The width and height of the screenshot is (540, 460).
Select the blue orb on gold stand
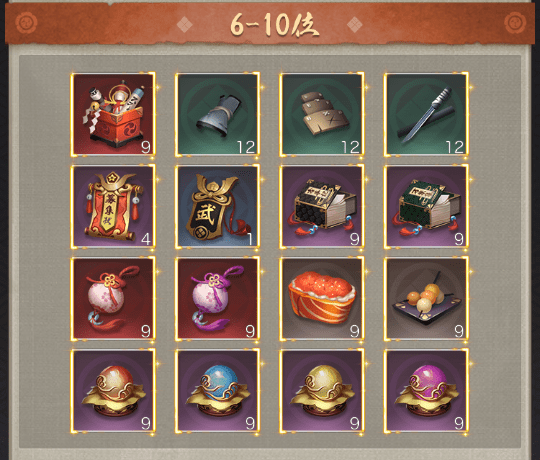pos(217,391)
